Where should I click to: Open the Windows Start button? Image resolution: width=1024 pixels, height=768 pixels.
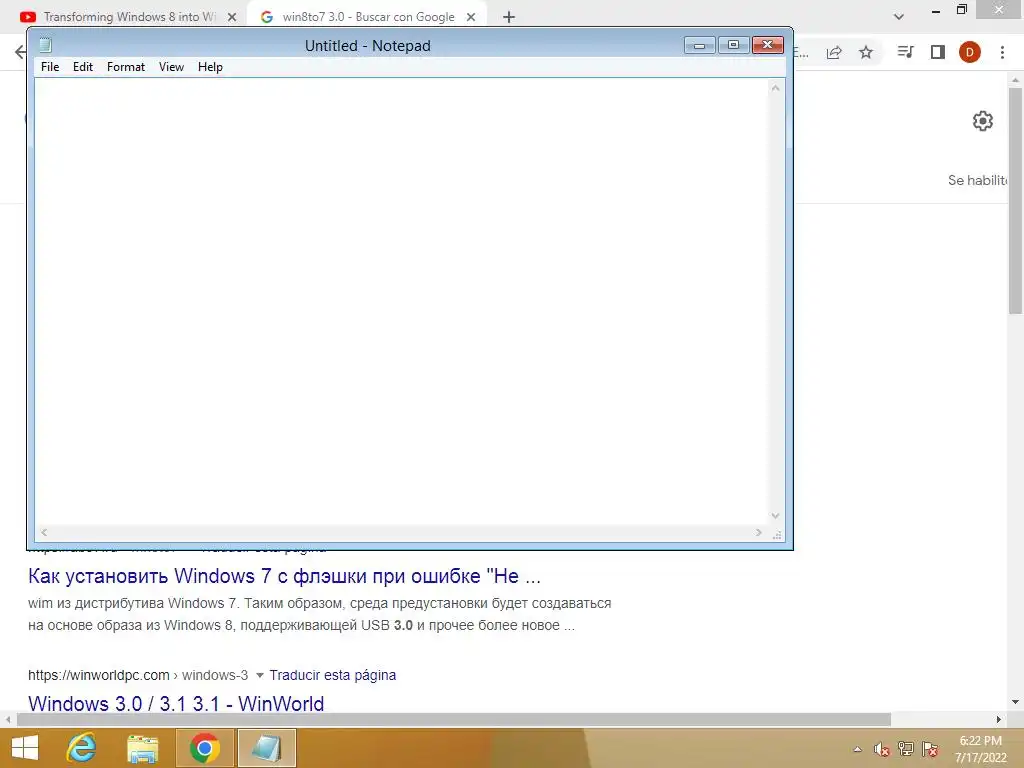pos(25,748)
